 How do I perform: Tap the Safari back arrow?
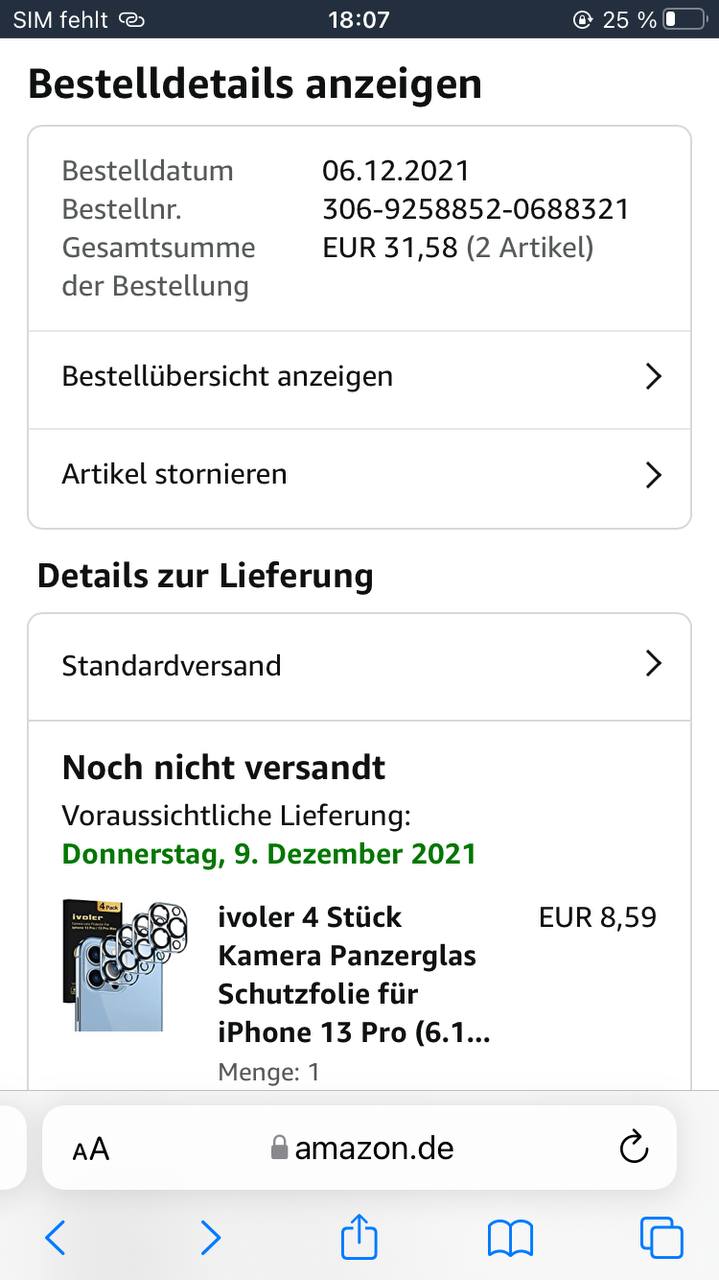56,1238
